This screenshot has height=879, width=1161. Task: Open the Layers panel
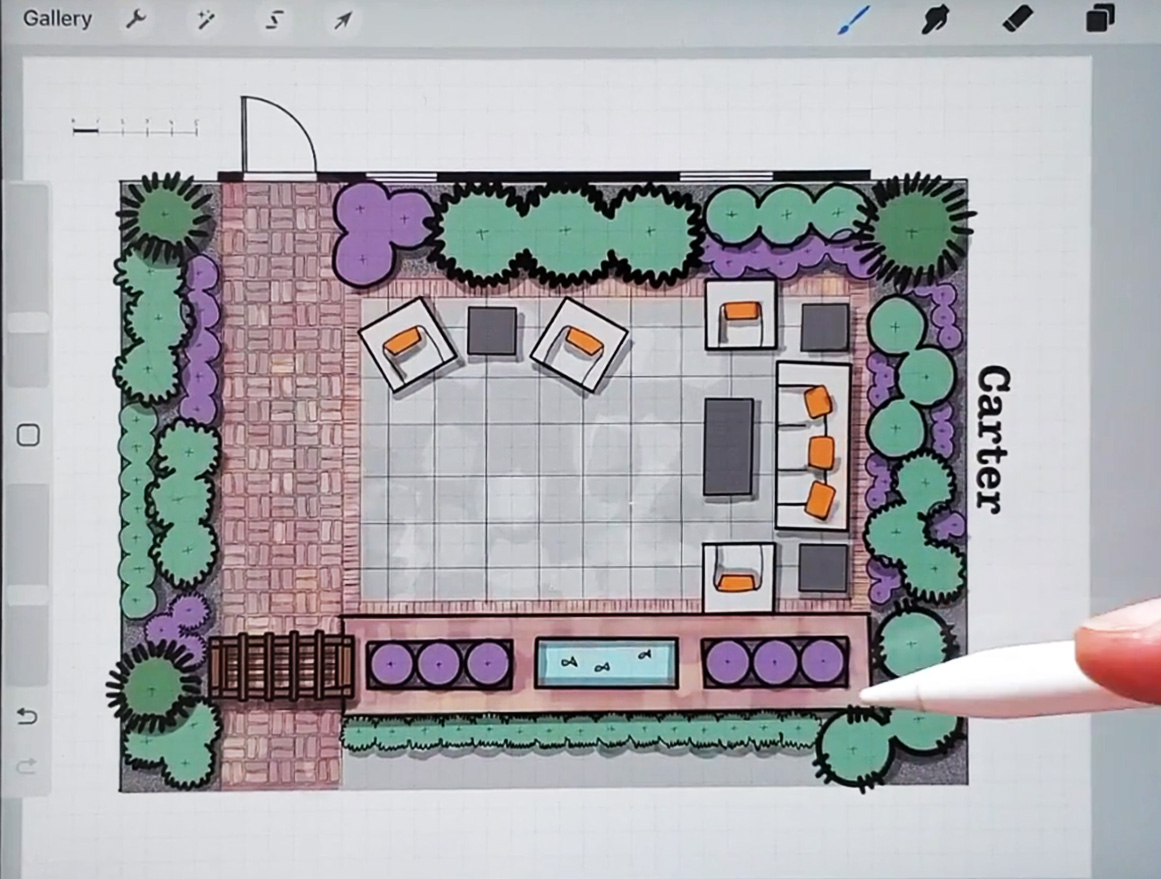[1100, 19]
